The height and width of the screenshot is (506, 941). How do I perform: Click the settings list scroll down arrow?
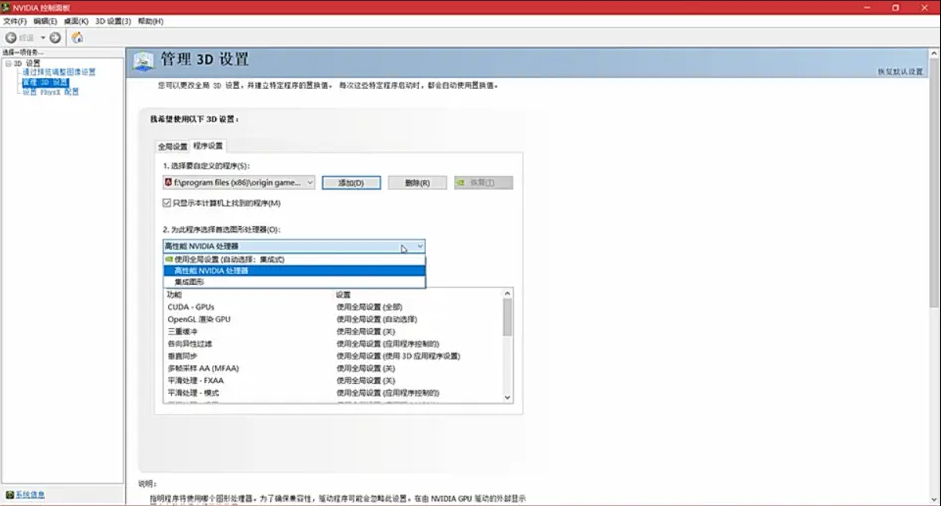[x=507, y=397]
